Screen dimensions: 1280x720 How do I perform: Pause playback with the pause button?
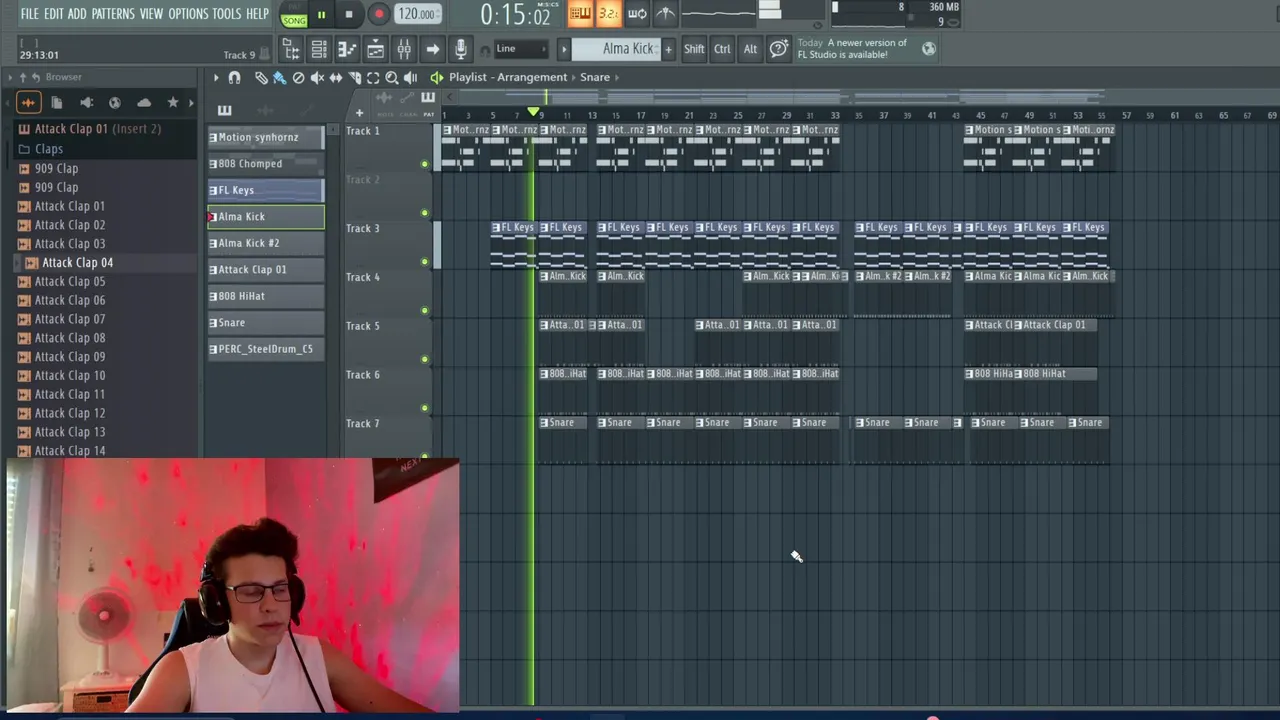tap(321, 15)
